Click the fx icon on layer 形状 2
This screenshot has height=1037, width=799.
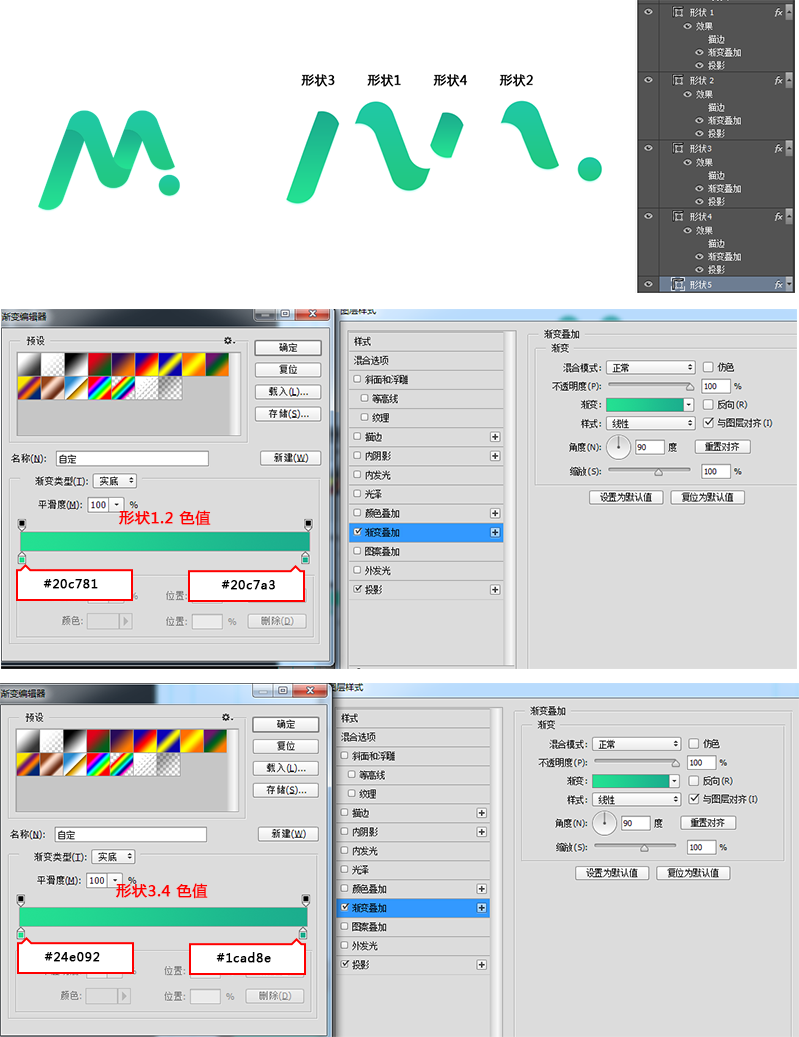tap(778, 80)
